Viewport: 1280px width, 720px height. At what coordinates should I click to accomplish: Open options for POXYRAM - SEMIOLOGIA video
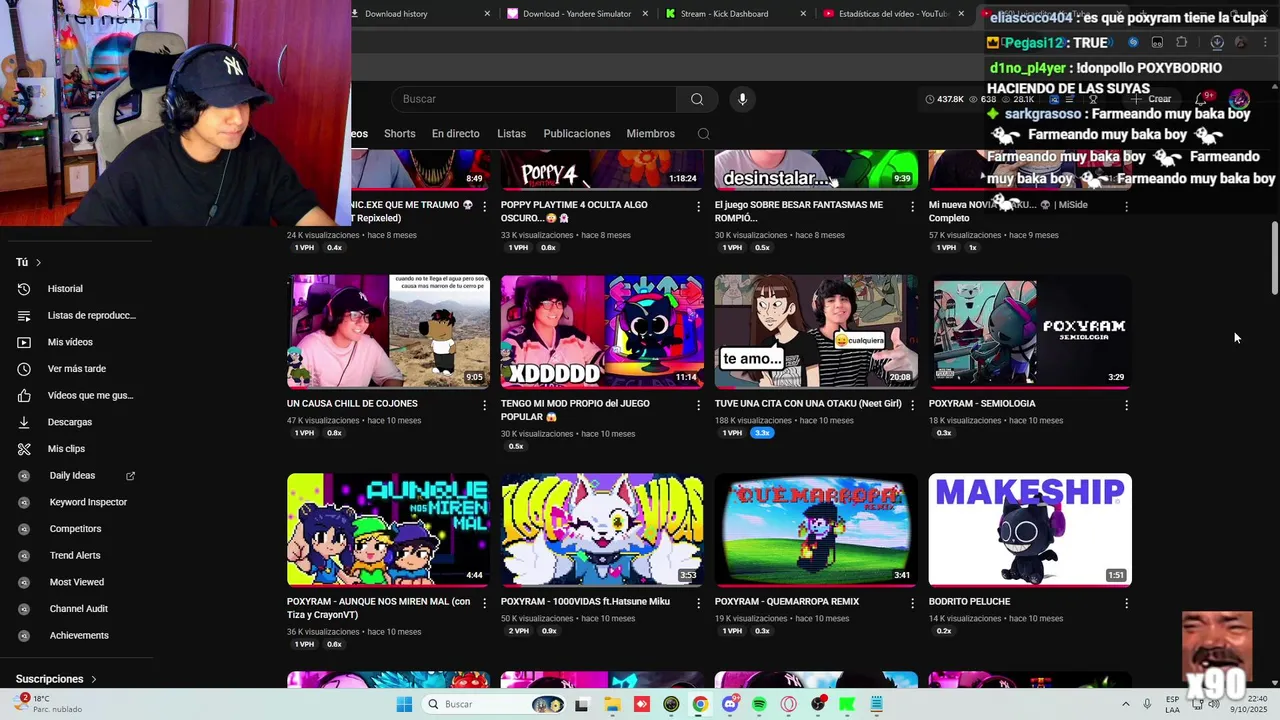point(1126,405)
